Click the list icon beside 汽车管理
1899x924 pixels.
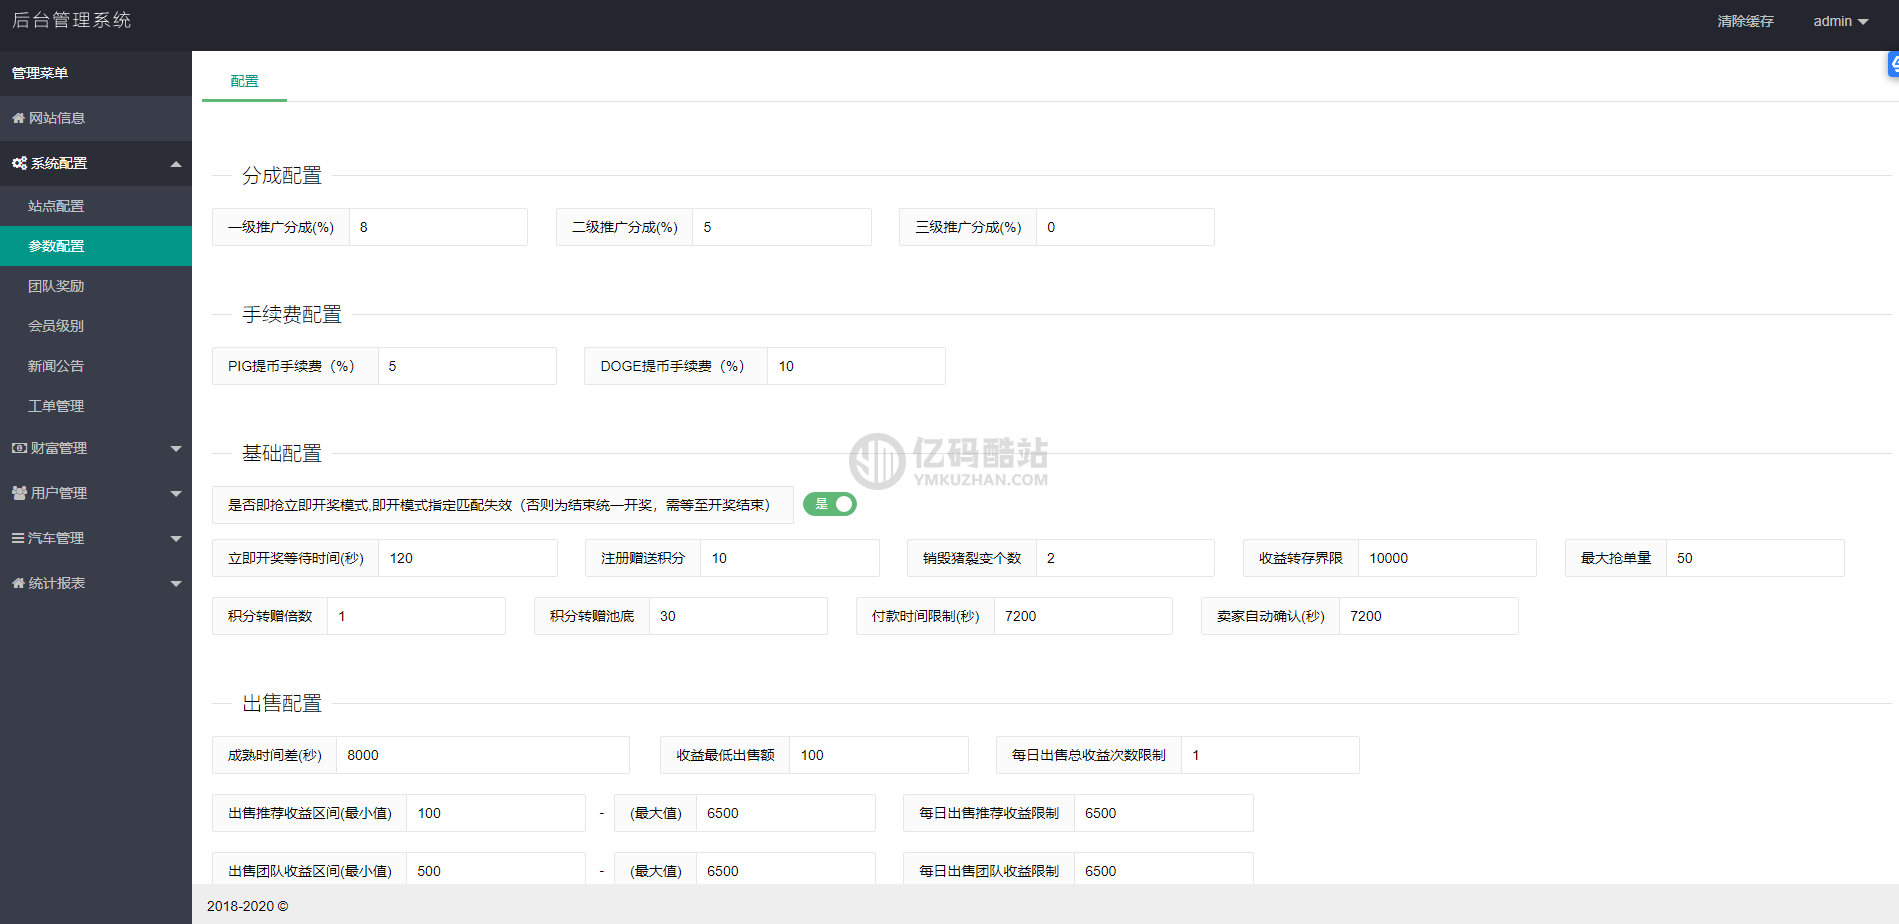pyautogui.click(x=18, y=538)
